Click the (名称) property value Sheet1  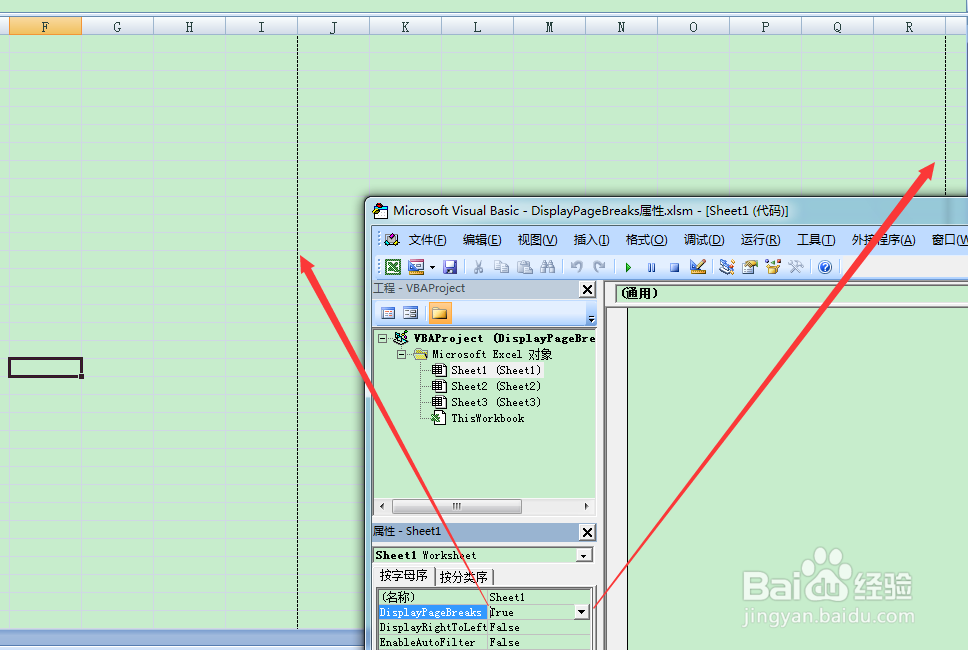538,597
